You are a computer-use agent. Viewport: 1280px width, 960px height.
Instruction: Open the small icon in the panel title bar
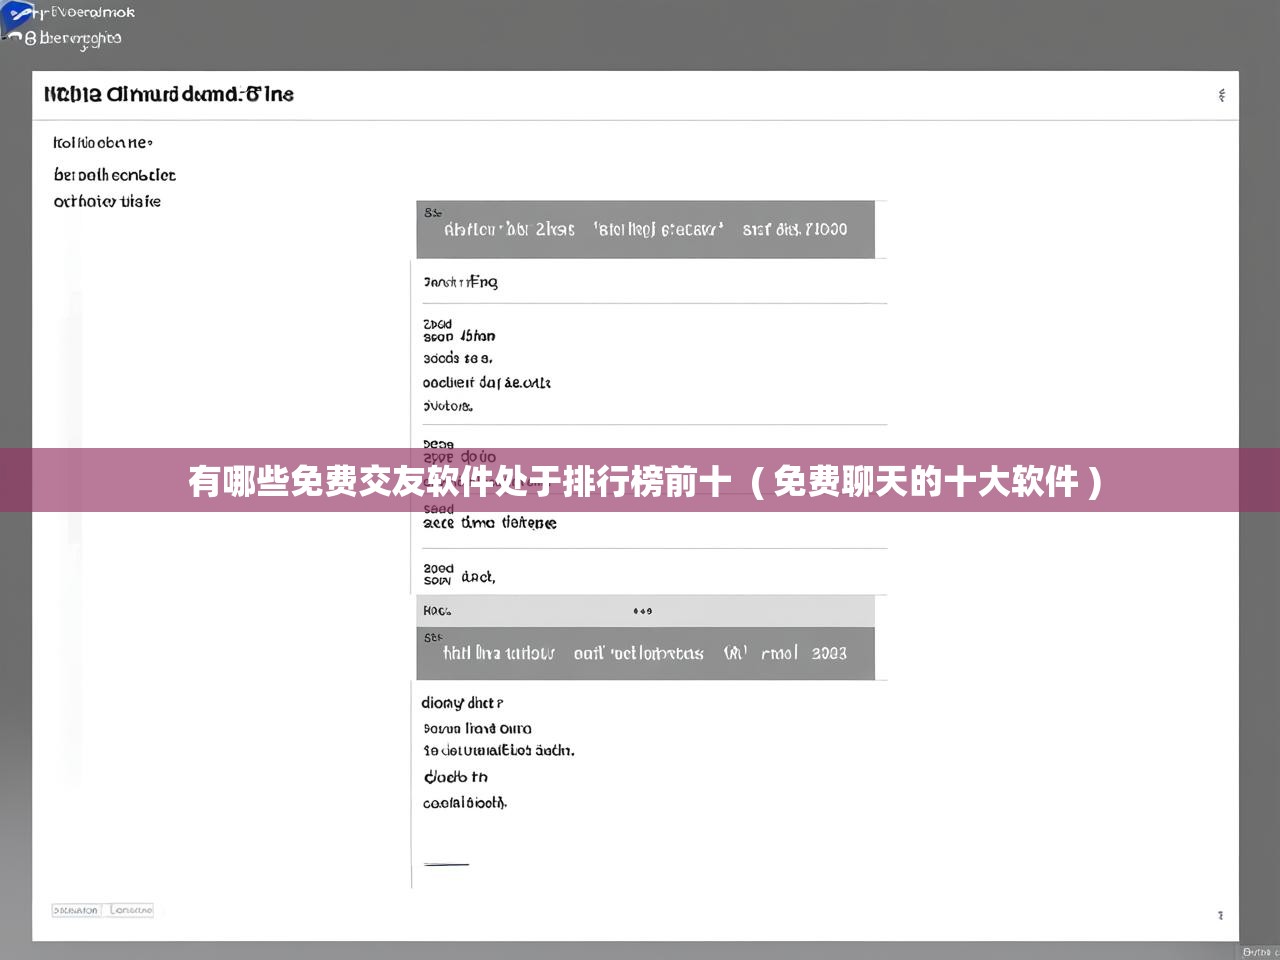tap(1221, 95)
